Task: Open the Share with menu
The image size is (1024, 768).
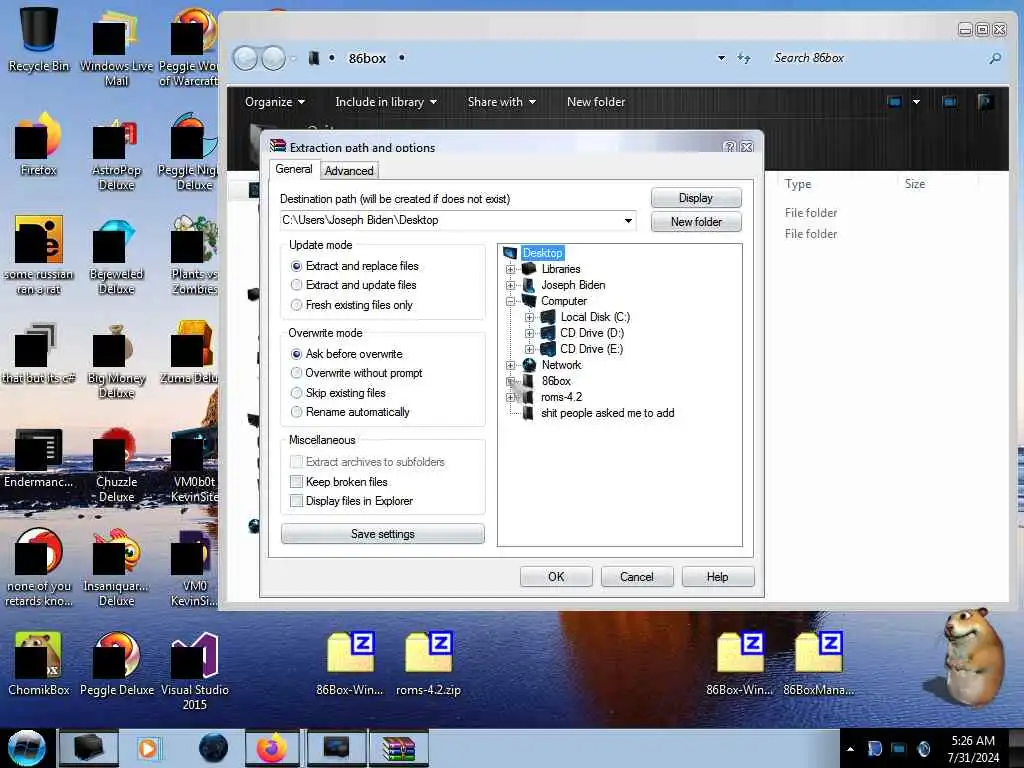Action: pos(502,102)
